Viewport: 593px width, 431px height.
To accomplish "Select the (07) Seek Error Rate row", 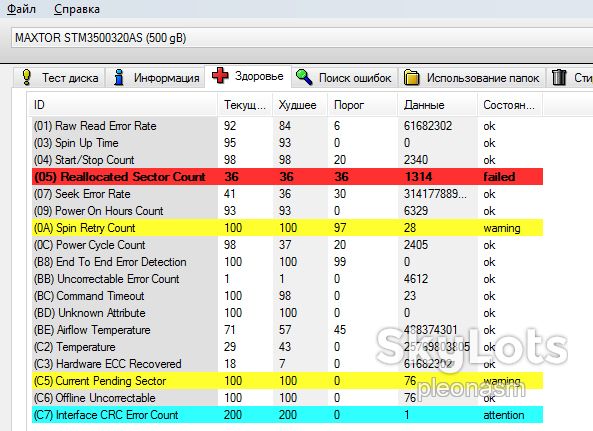I will tap(287, 194).
